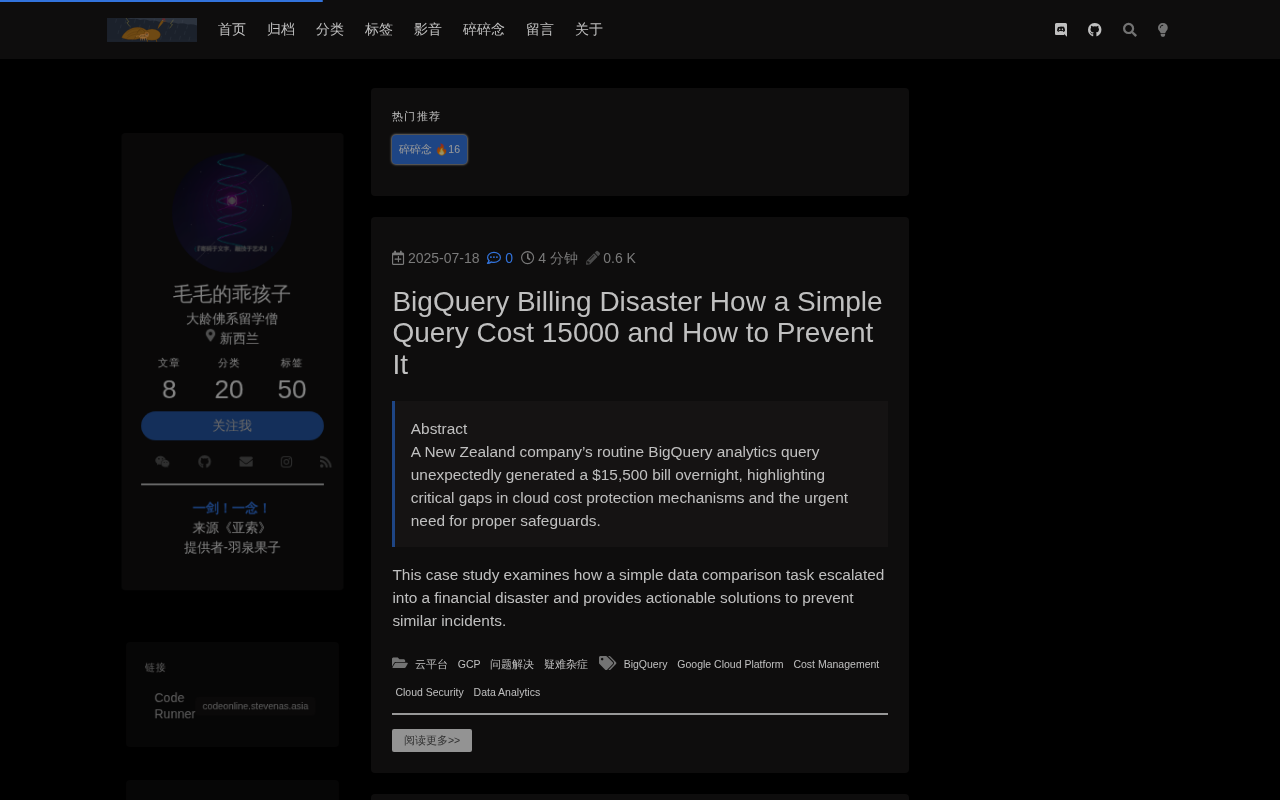Click the 阅读更多>> button

(x=432, y=740)
